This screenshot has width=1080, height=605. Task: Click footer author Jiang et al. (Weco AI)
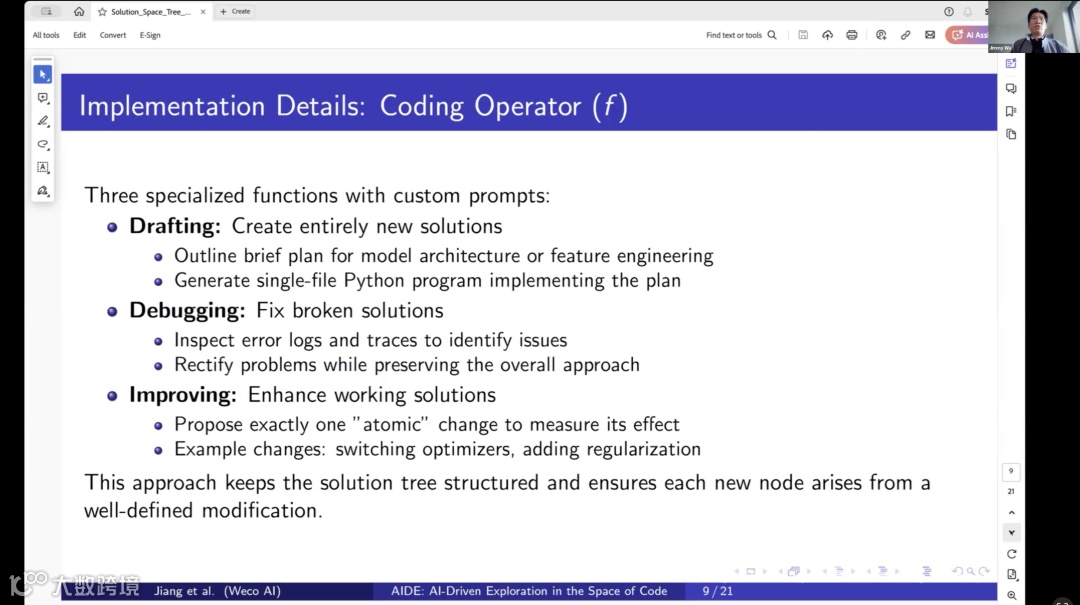tap(217, 591)
